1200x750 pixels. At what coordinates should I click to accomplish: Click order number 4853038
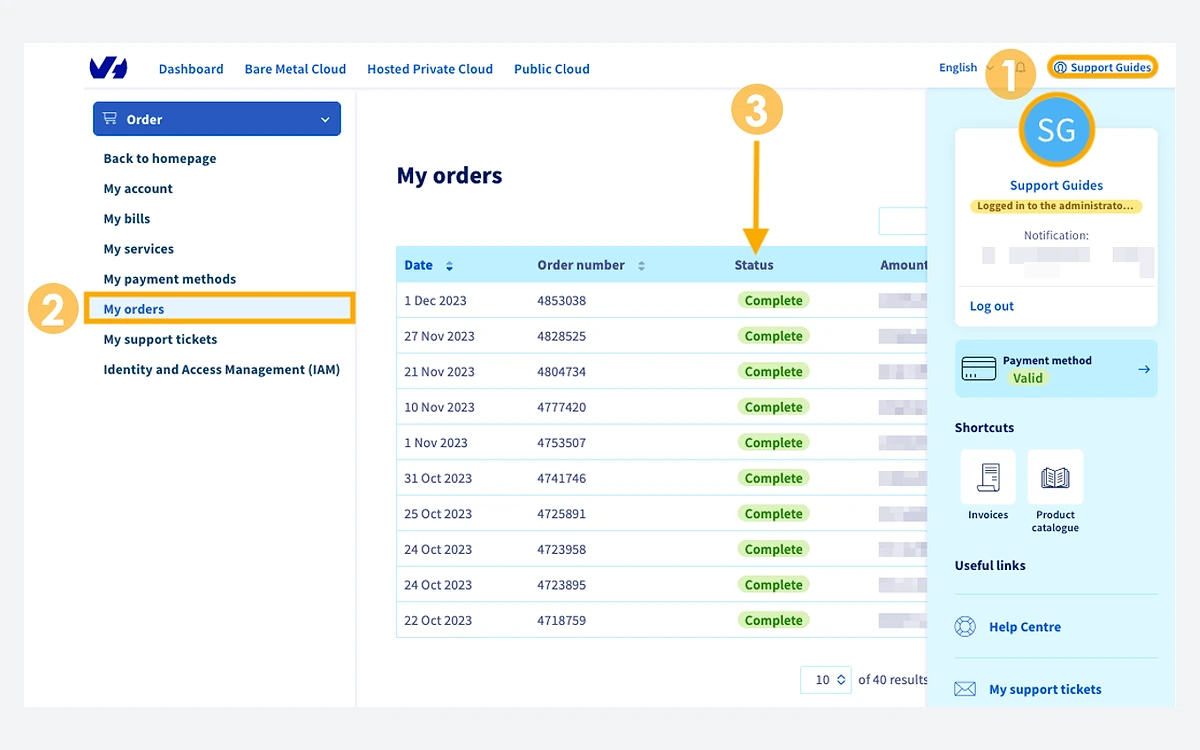[x=562, y=300]
